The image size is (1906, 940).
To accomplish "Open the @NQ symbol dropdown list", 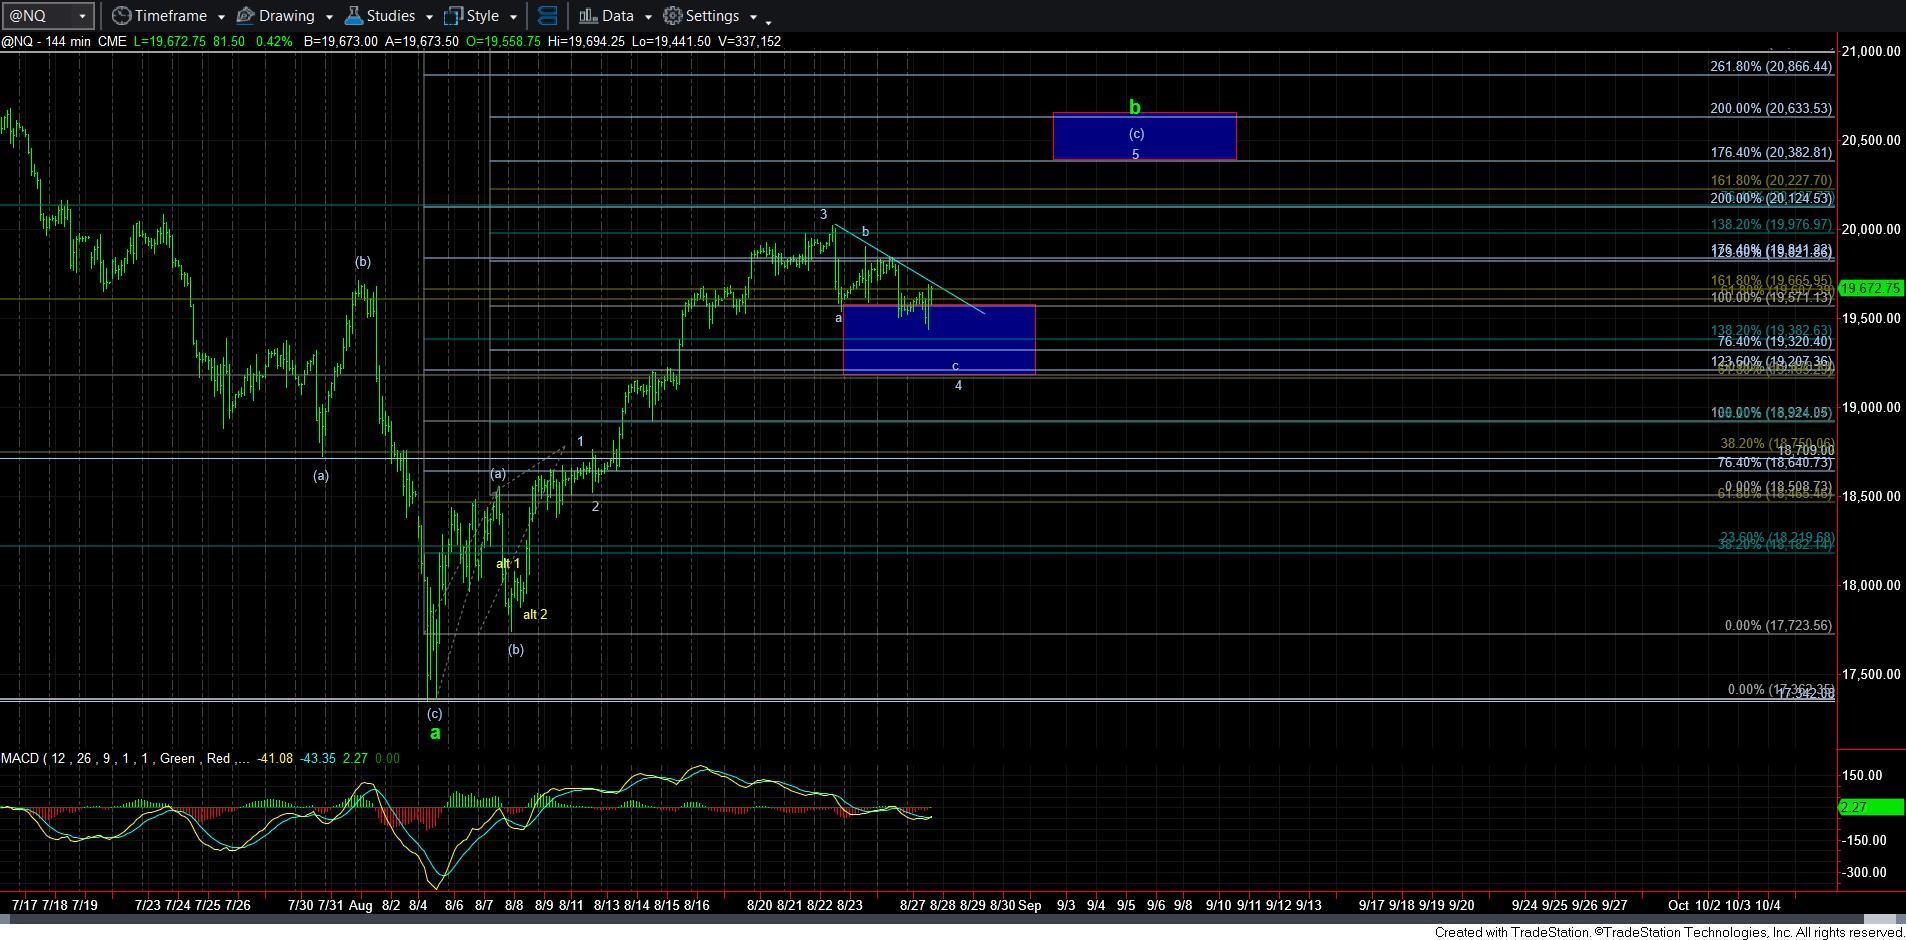I will (x=82, y=16).
